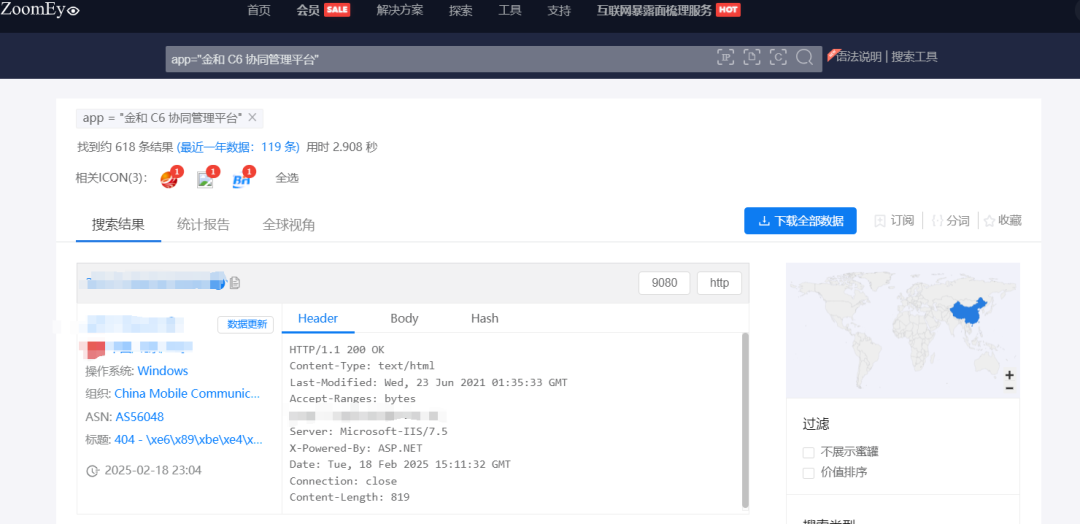The width and height of the screenshot is (1080, 524).
Task: Click the 全选 link
Action: 287,178
